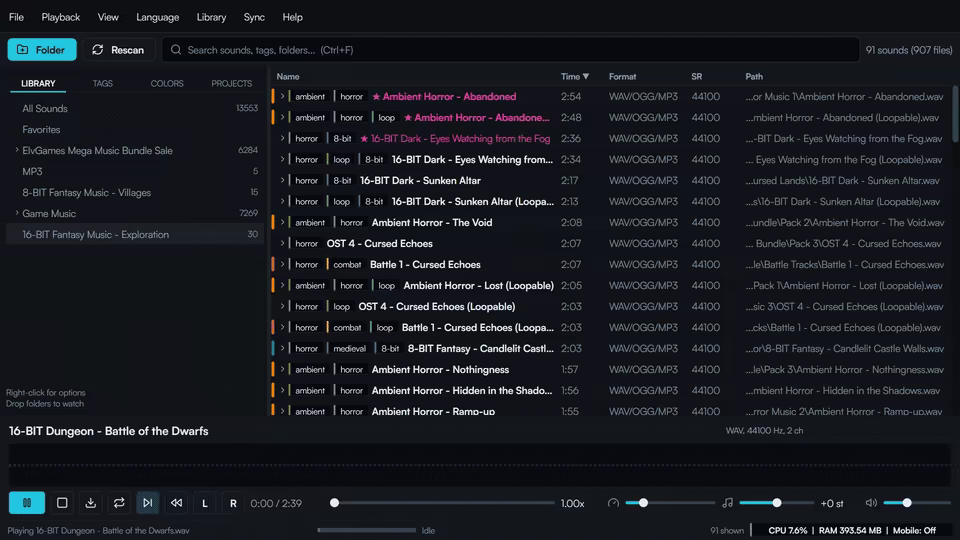Sort by the Format column header
Viewport: 960px width, 540px height.
coord(622,77)
